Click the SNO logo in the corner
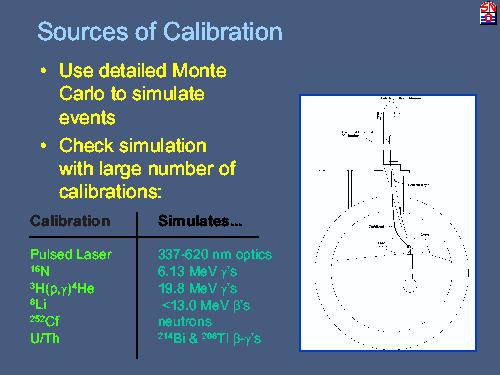 click(x=488, y=13)
